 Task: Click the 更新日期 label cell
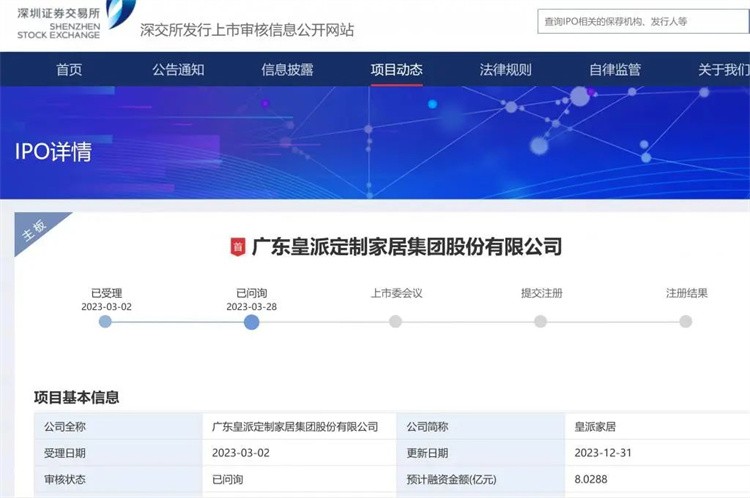[481, 453]
